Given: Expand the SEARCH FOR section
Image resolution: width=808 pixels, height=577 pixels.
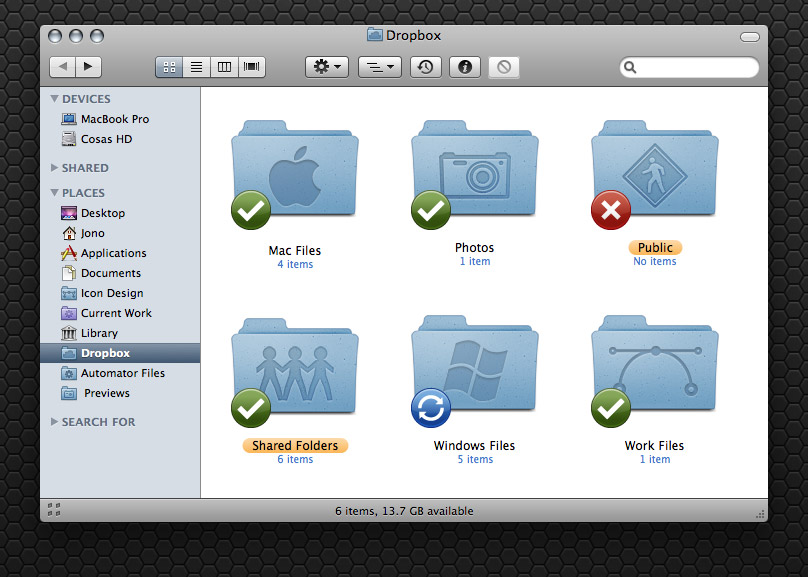Looking at the screenshot, I should pyautogui.click(x=56, y=422).
